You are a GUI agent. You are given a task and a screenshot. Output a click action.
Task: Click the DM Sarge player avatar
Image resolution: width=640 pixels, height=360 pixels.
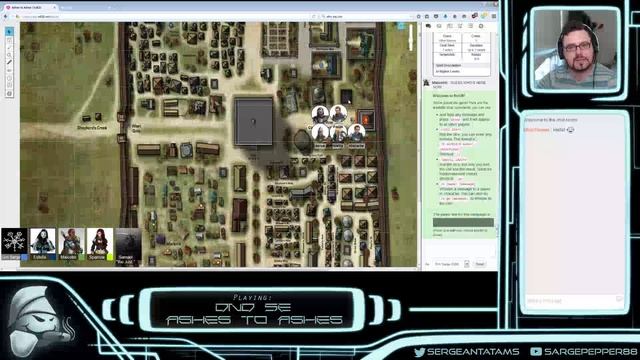14,241
